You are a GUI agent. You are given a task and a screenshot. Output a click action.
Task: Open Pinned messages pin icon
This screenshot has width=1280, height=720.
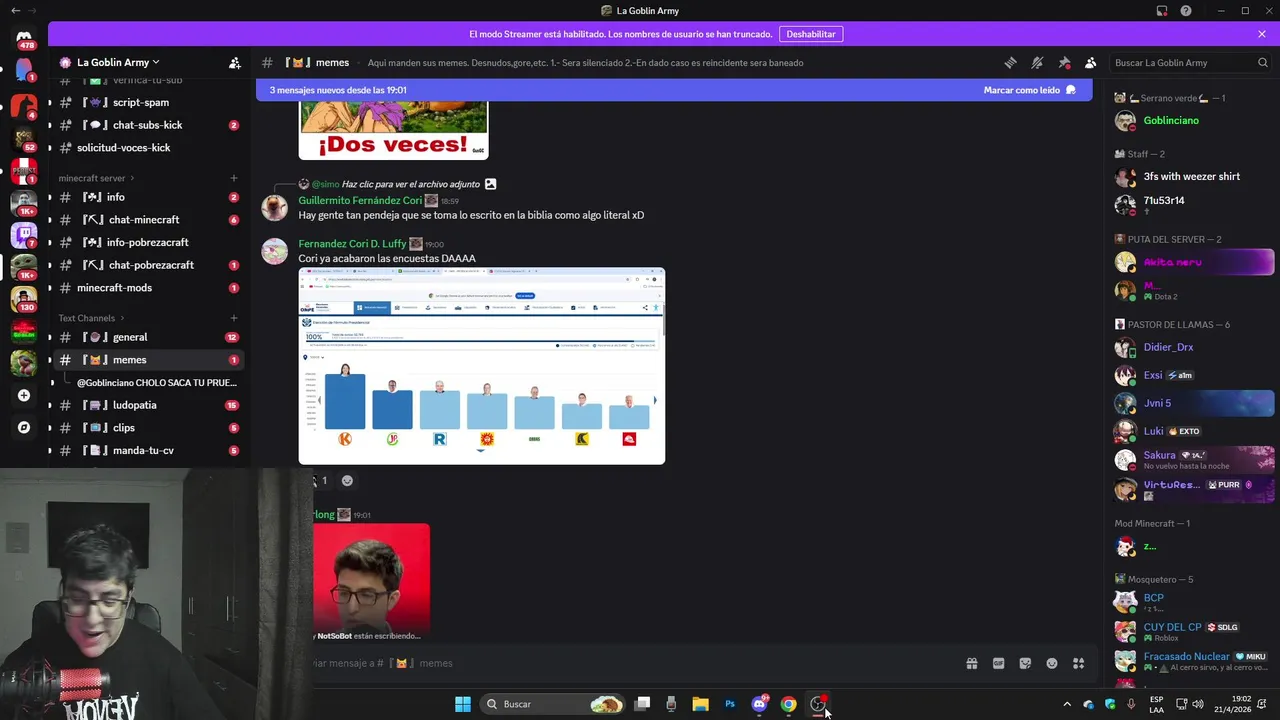[x=1064, y=62]
